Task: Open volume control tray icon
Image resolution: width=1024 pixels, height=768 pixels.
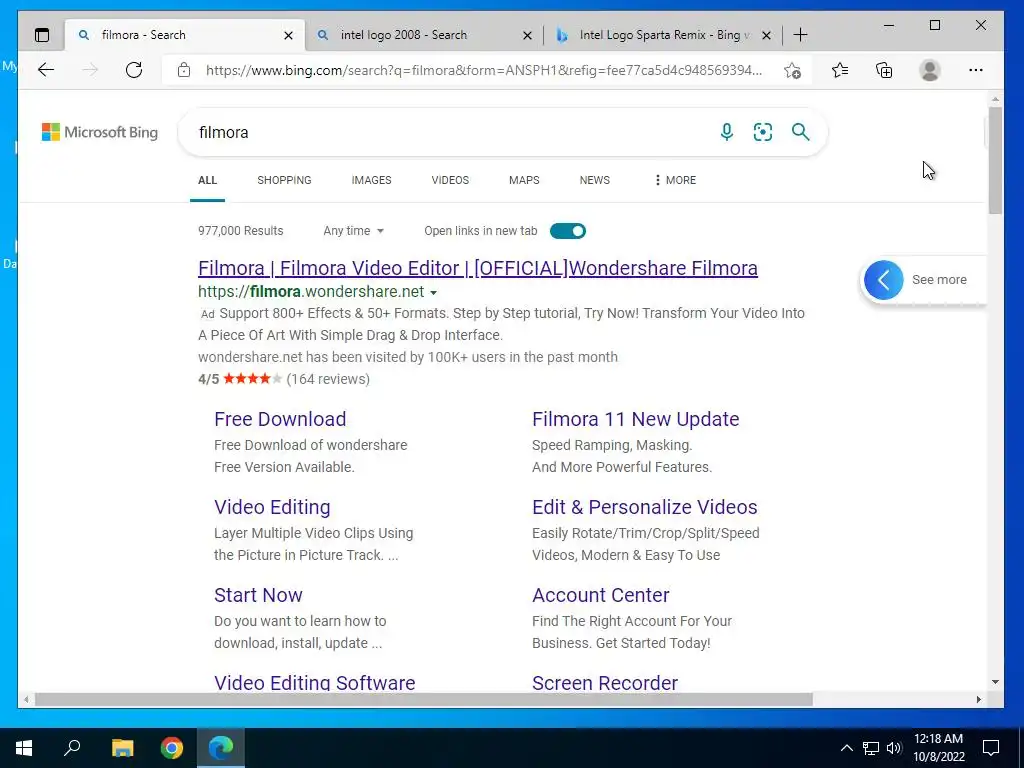Action: pos(894,748)
